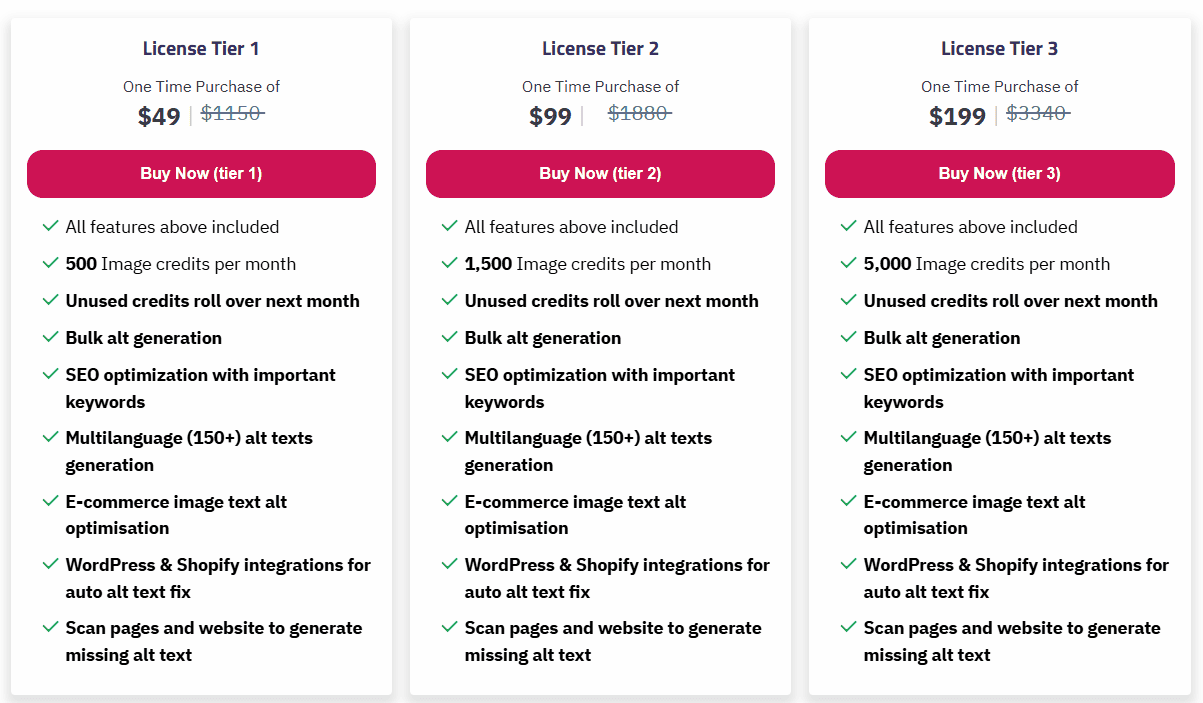The image size is (1203, 703).
Task: Click checkmark beside 5,000 Image credits
Action: coord(848,263)
